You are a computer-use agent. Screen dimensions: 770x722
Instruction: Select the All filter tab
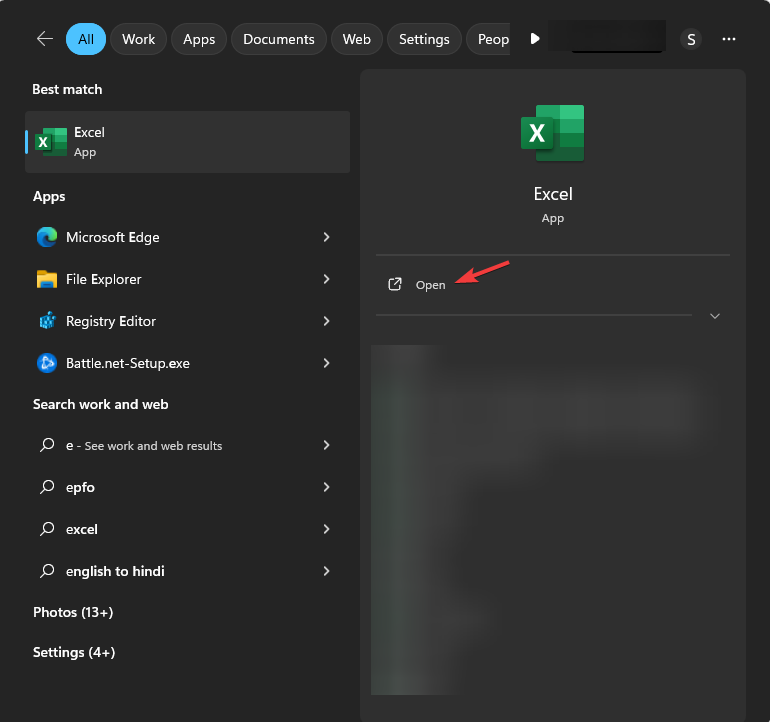click(x=86, y=39)
